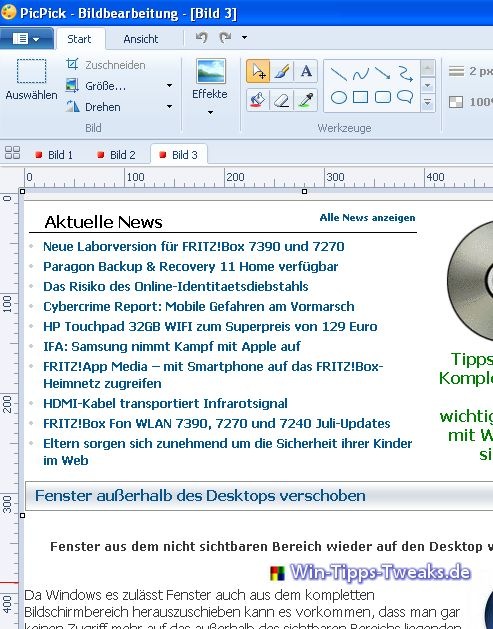Open FRITZ!Box Fon WLAN Juli-Updates link

coord(217,424)
